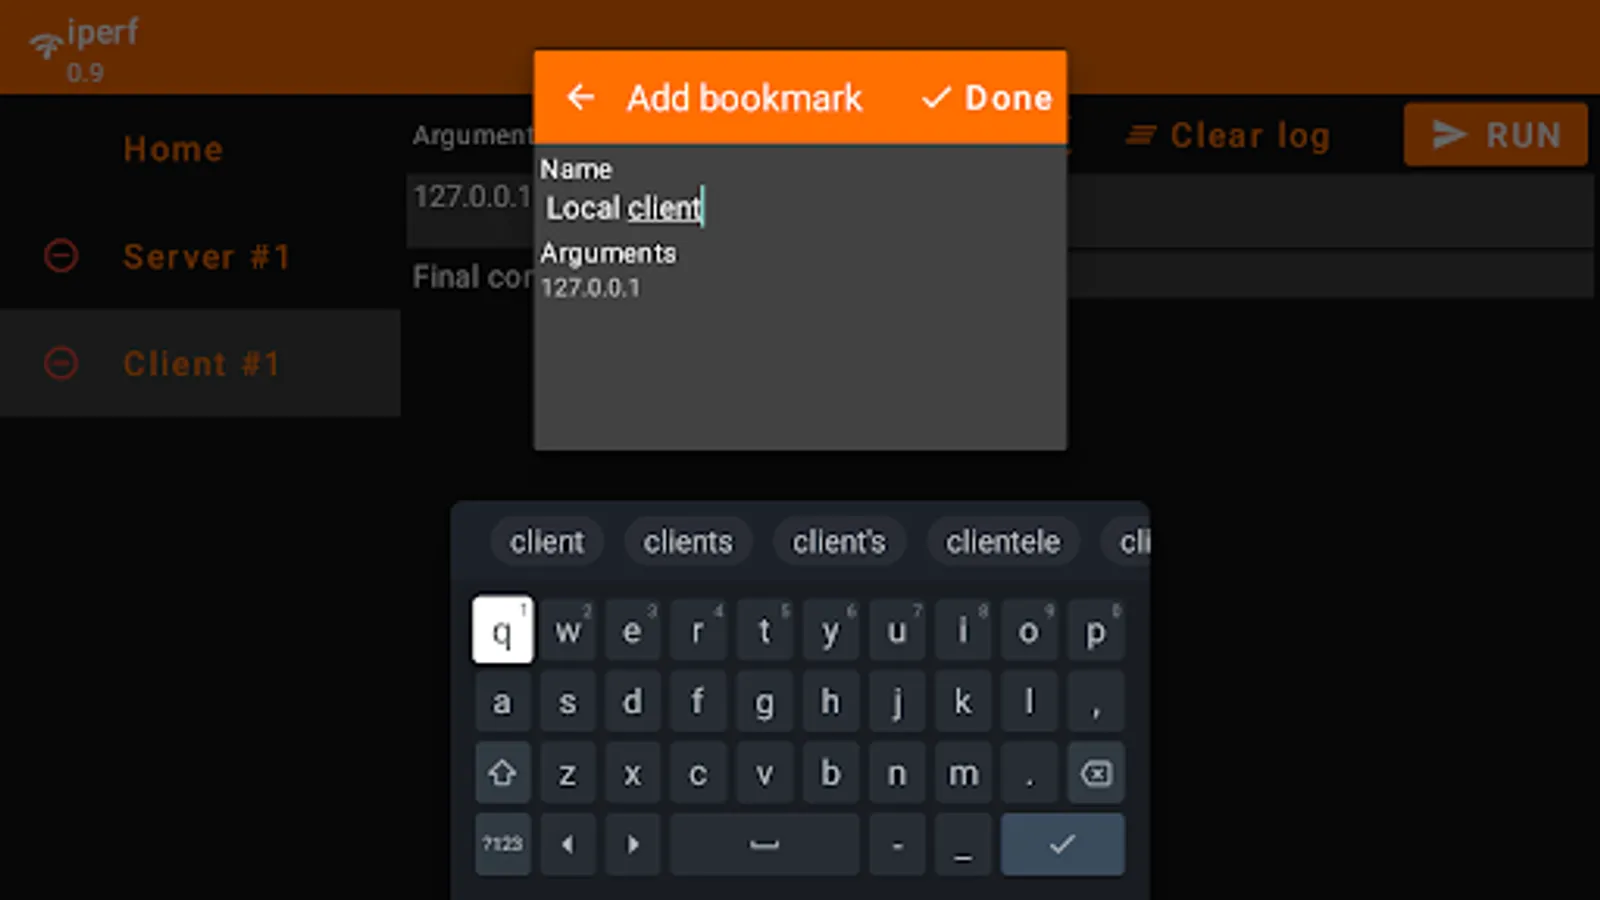Tap the shift key on keyboard
This screenshot has height=900, width=1600.
[502, 773]
